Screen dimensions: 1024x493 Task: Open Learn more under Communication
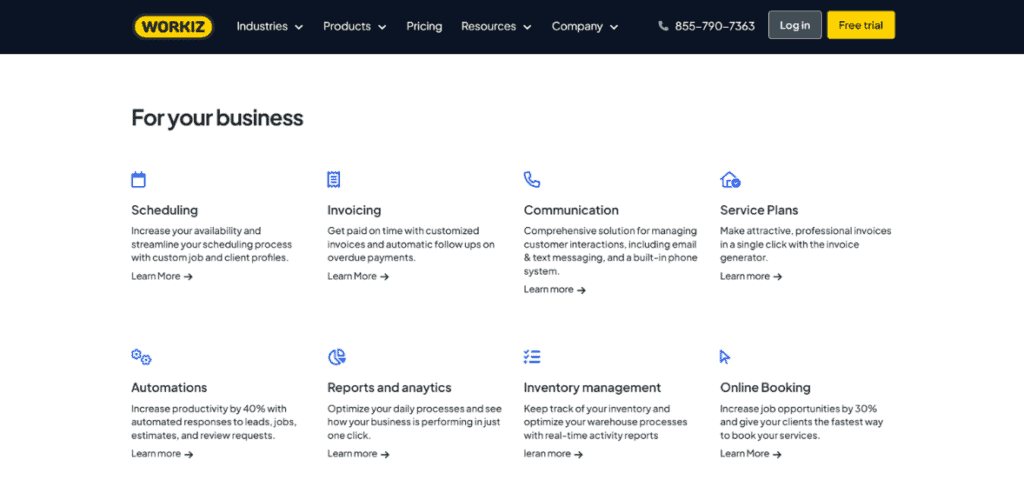[x=554, y=289]
